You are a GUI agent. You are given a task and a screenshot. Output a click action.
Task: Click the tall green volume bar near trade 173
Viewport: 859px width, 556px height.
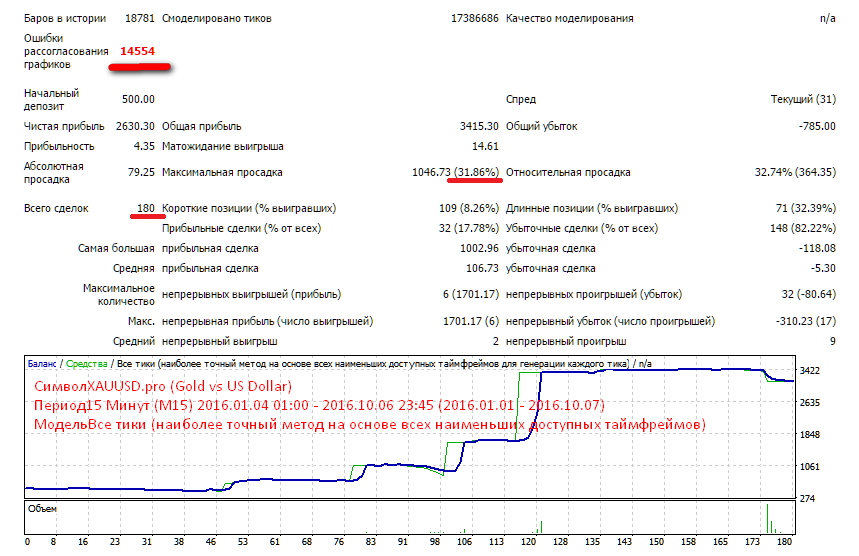click(768, 518)
